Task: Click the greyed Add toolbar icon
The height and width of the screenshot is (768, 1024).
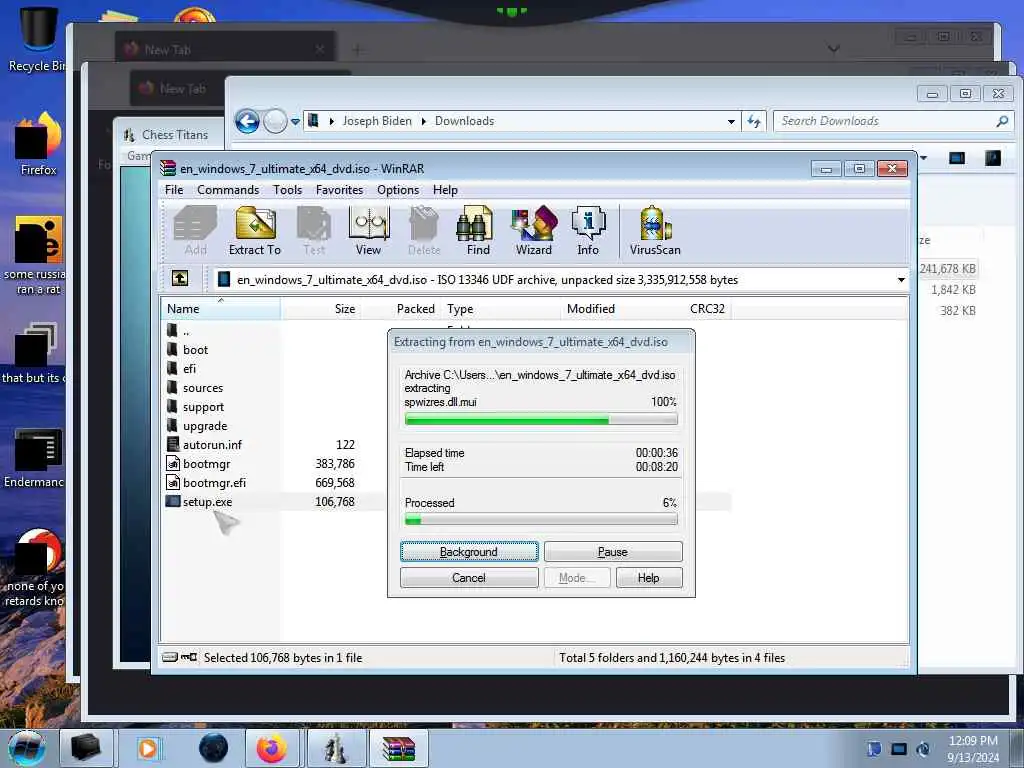Action: coord(195,231)
